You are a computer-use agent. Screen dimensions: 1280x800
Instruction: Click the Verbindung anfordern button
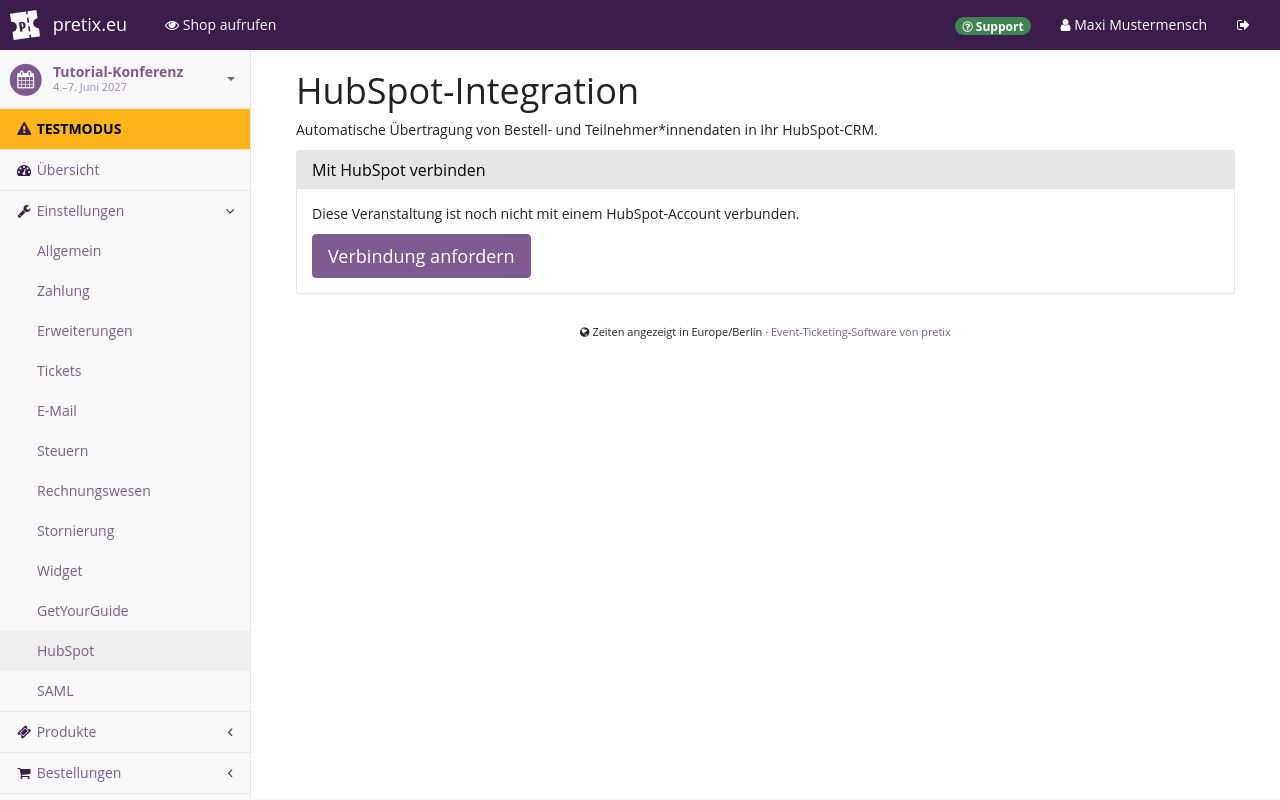coord(421,256)
